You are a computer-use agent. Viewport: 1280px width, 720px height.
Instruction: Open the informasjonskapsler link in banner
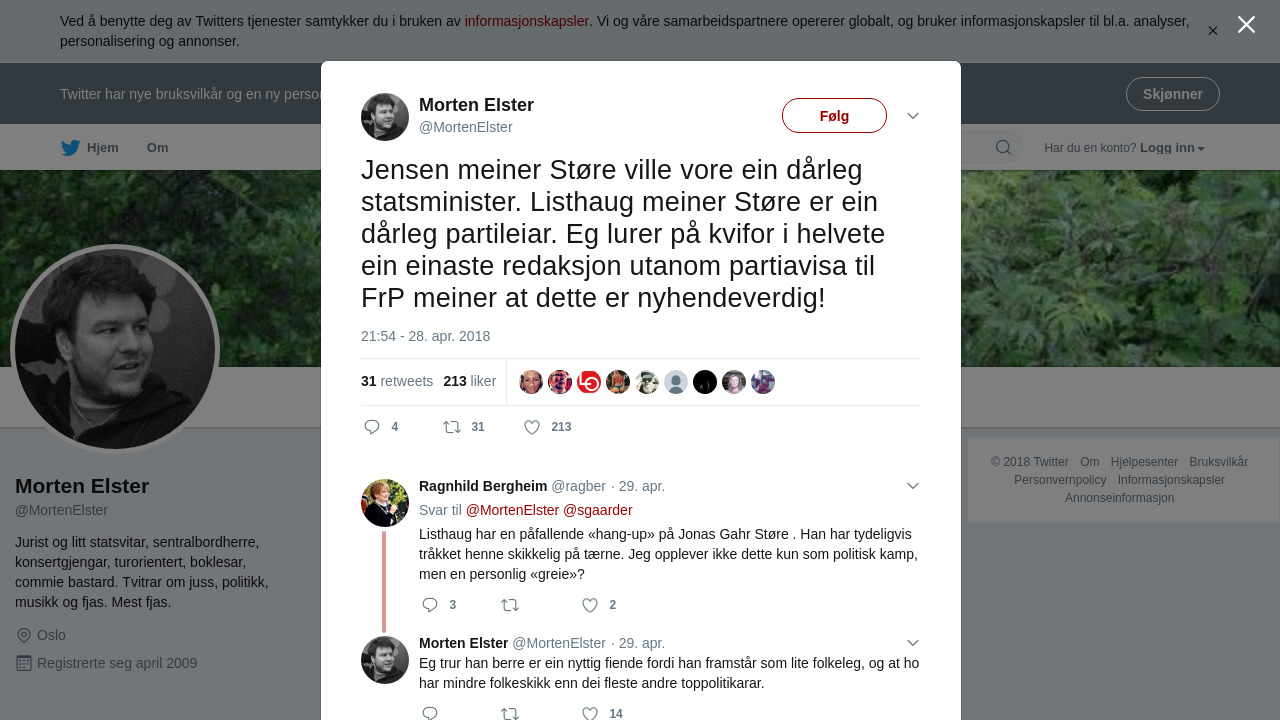[x=527, y=21]
